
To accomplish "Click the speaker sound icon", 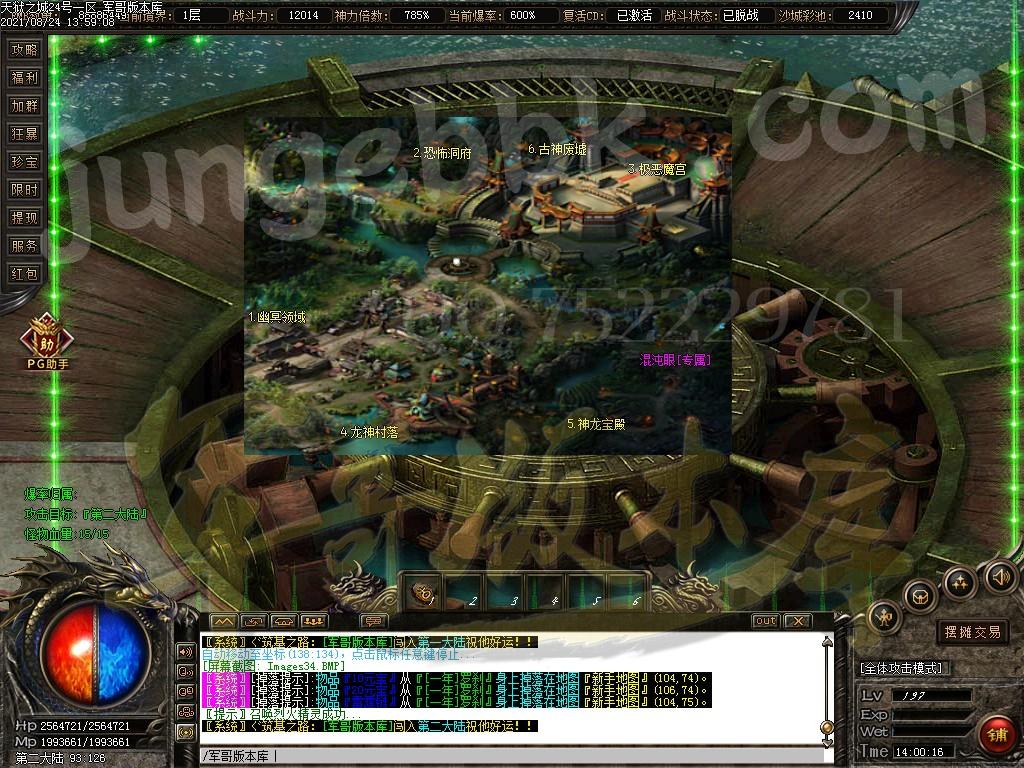I will (1000, 576).
